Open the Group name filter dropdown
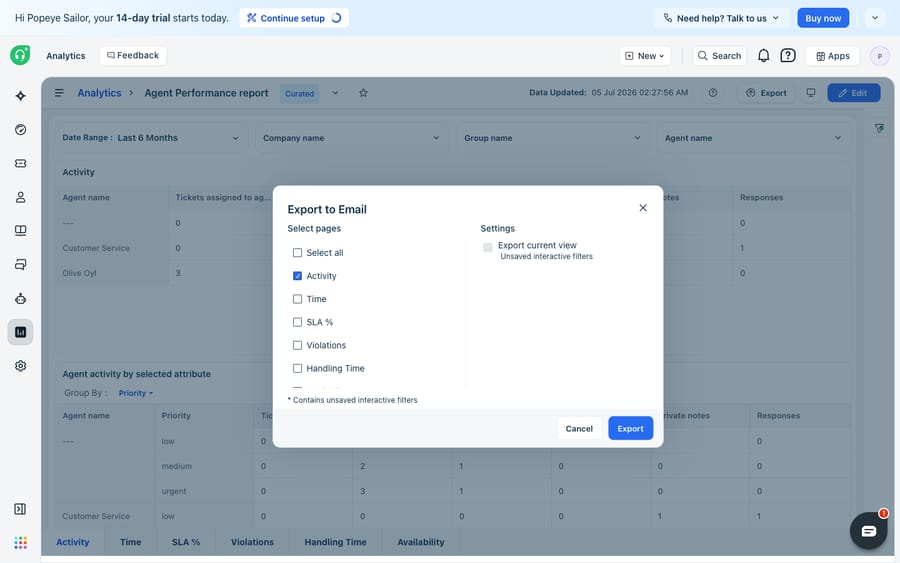 [552, 138]
